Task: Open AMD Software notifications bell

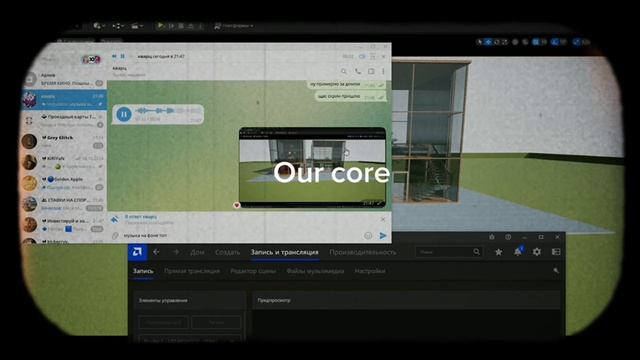Action: [x=518, y=251]
